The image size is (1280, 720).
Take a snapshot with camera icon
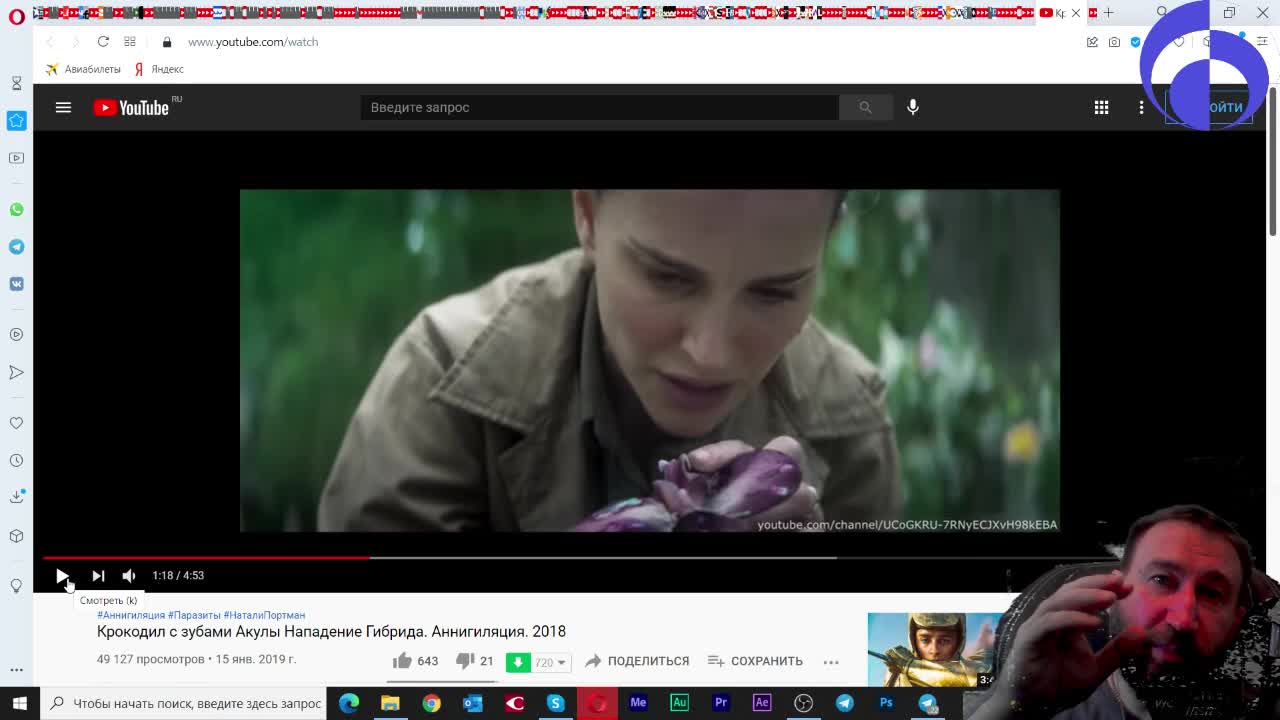(x=1114, y=42)
